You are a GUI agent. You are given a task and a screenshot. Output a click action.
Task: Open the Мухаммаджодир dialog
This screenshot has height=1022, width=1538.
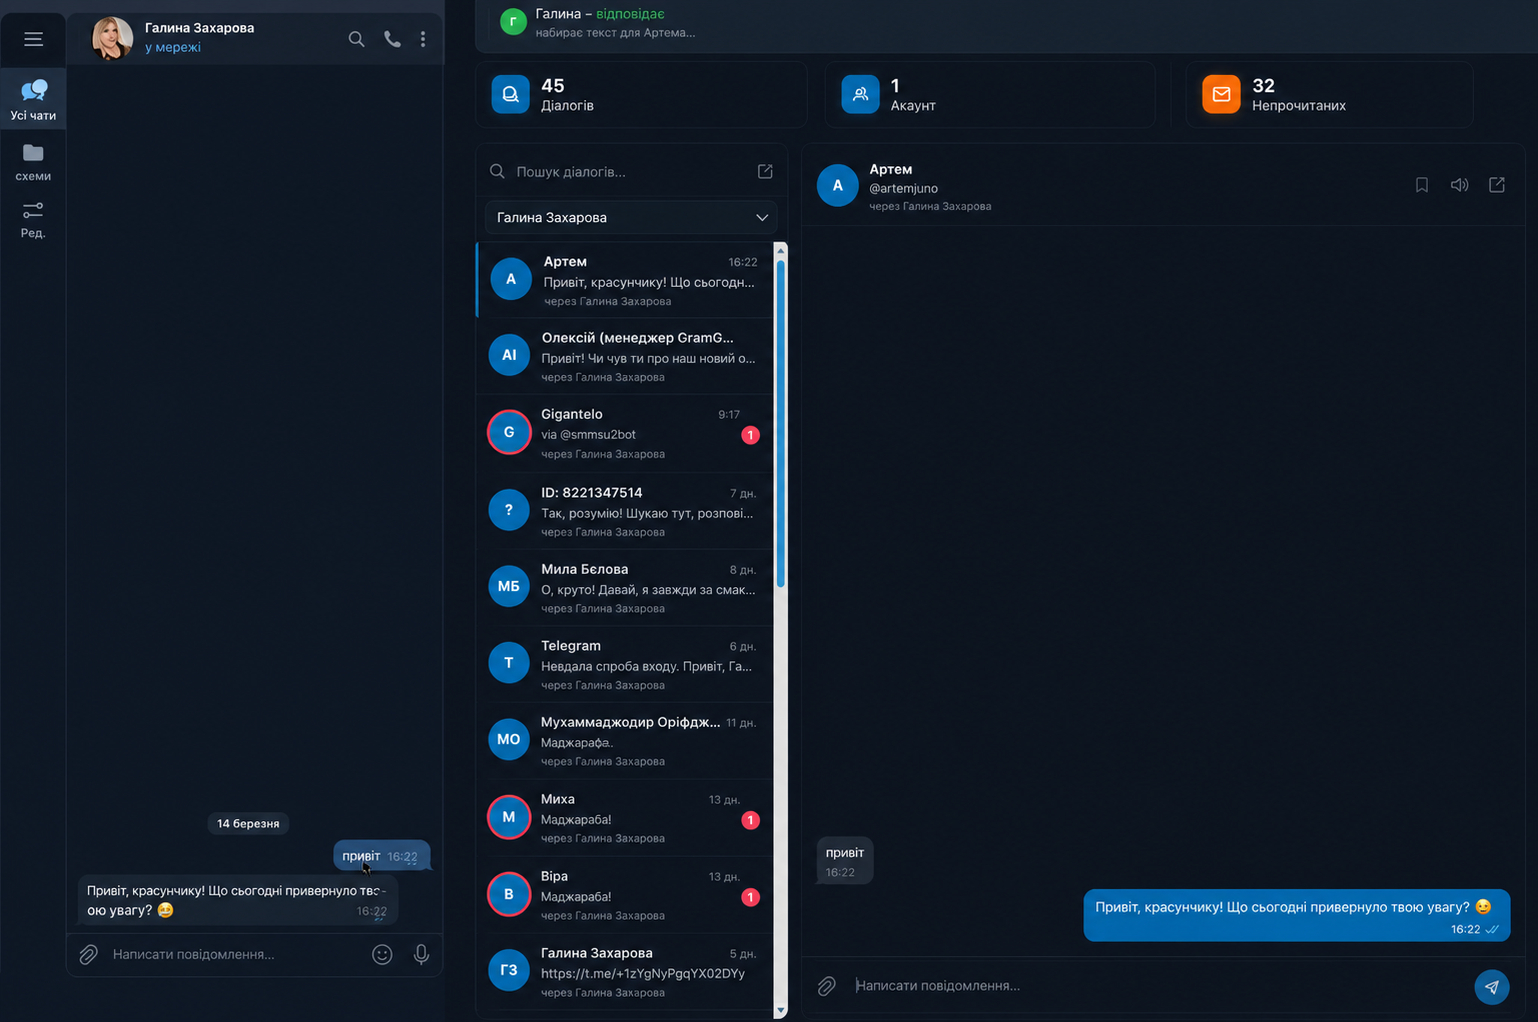tap(627, 741)
